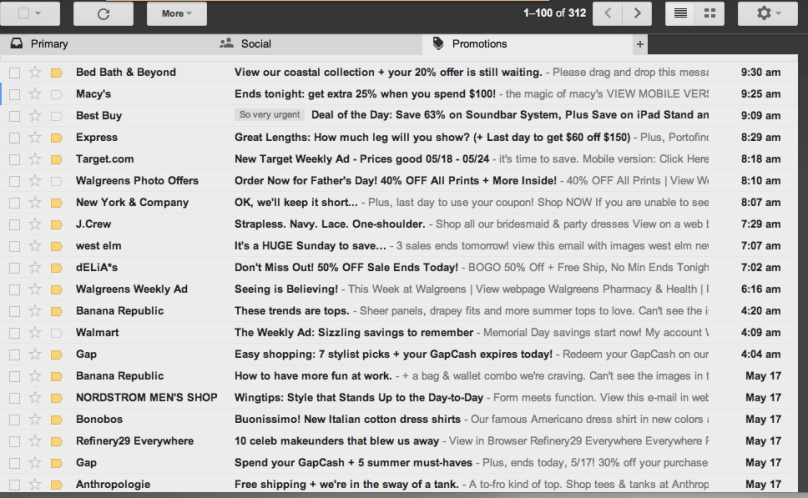Click the '1–100 of 312' message counter

click(x=554, y=13)
